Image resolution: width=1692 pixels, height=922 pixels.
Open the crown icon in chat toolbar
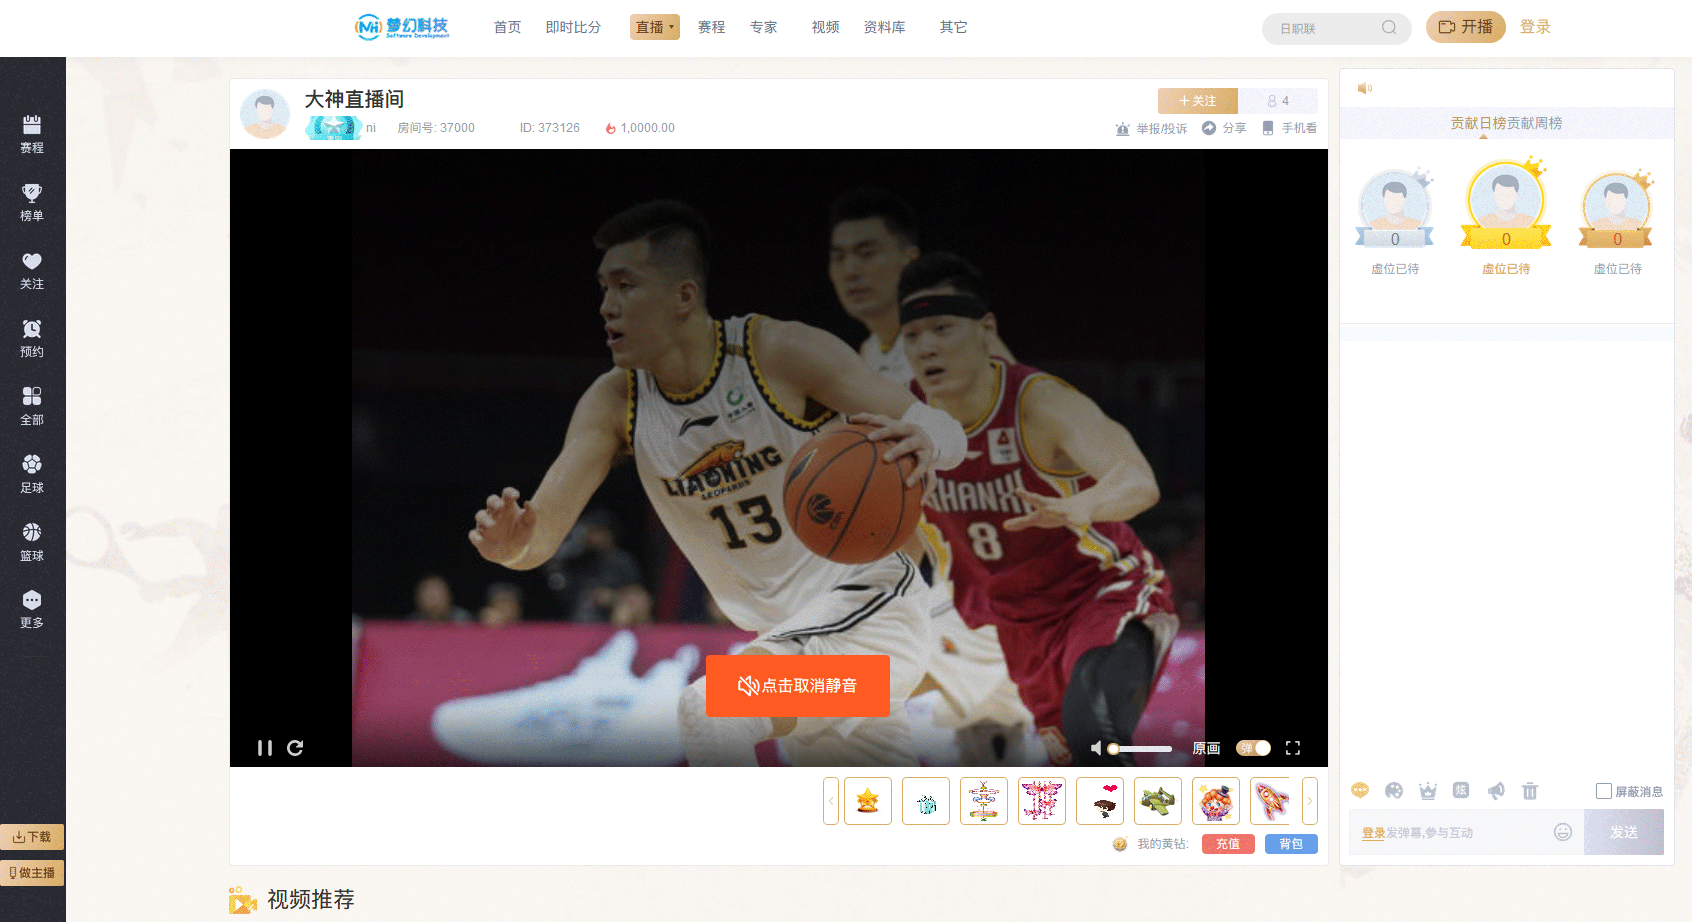click(x=1428, y=790)
